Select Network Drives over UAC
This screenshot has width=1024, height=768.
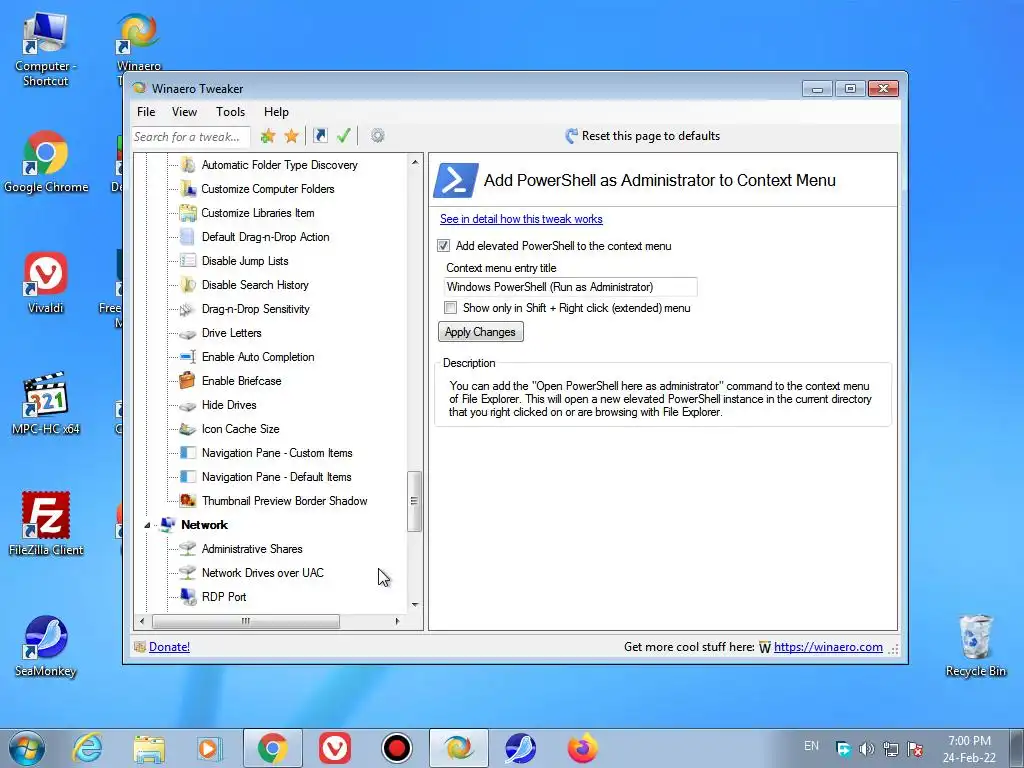pyautogui.click(x=263, y=573)
